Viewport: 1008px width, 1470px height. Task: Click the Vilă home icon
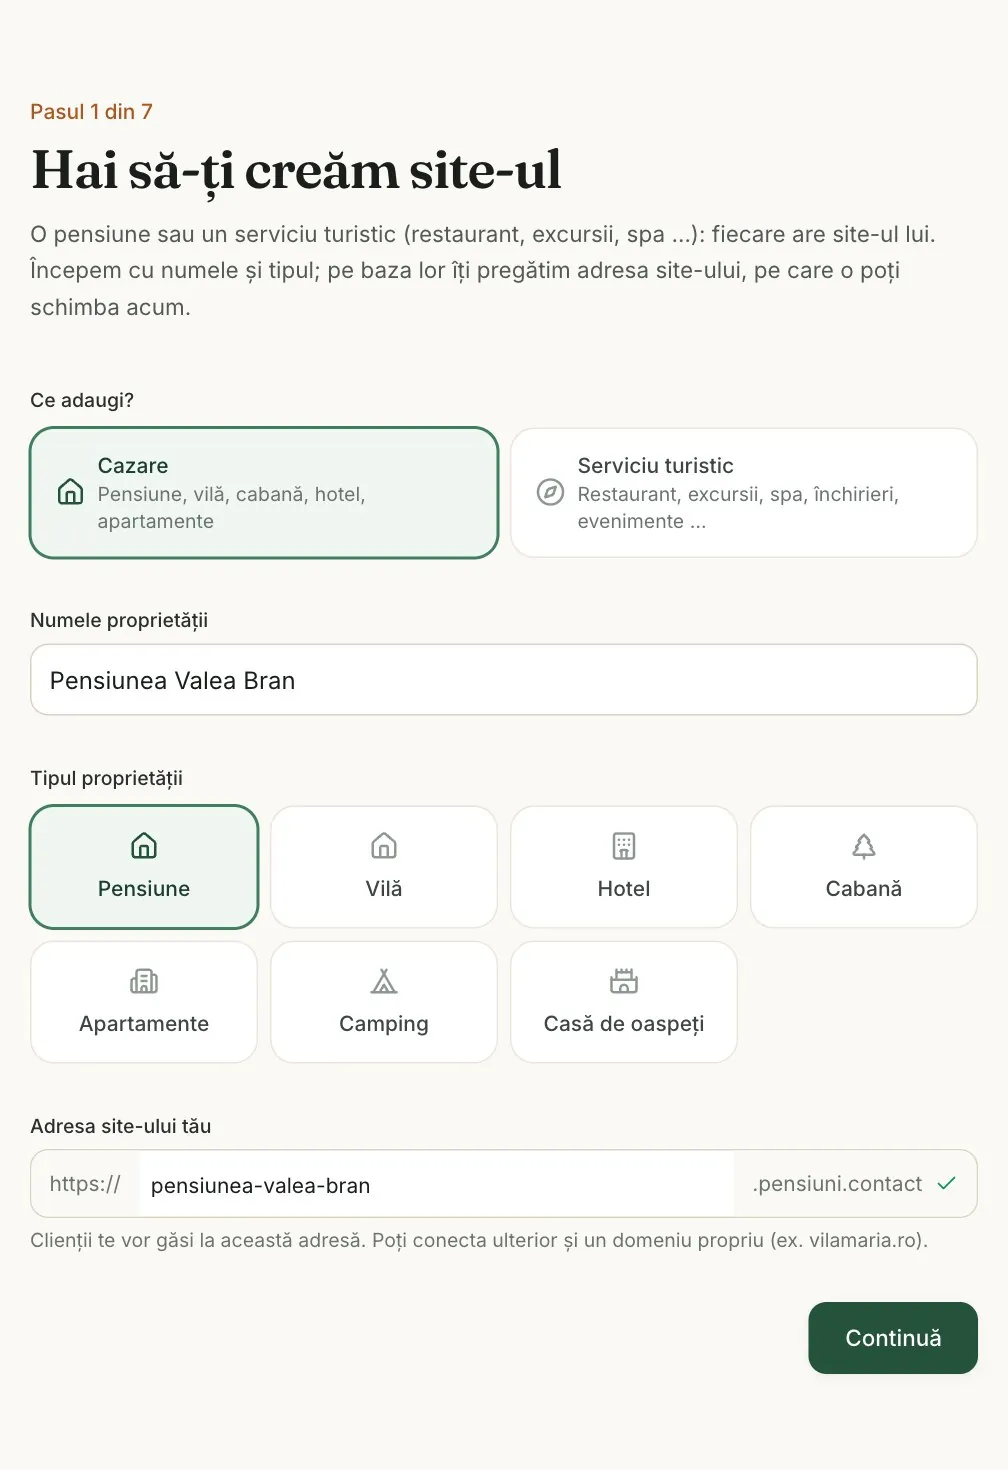[384, 846]
